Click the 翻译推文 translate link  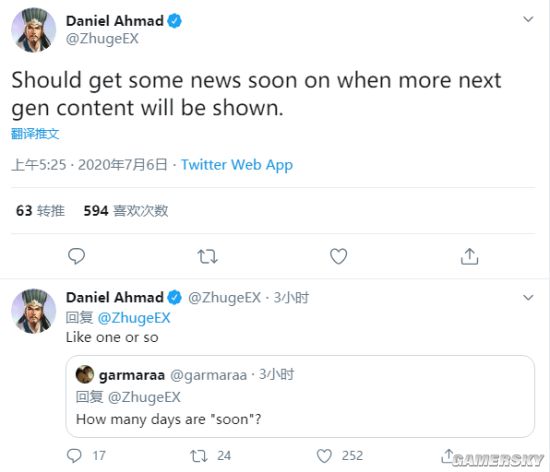pos(35,134)
